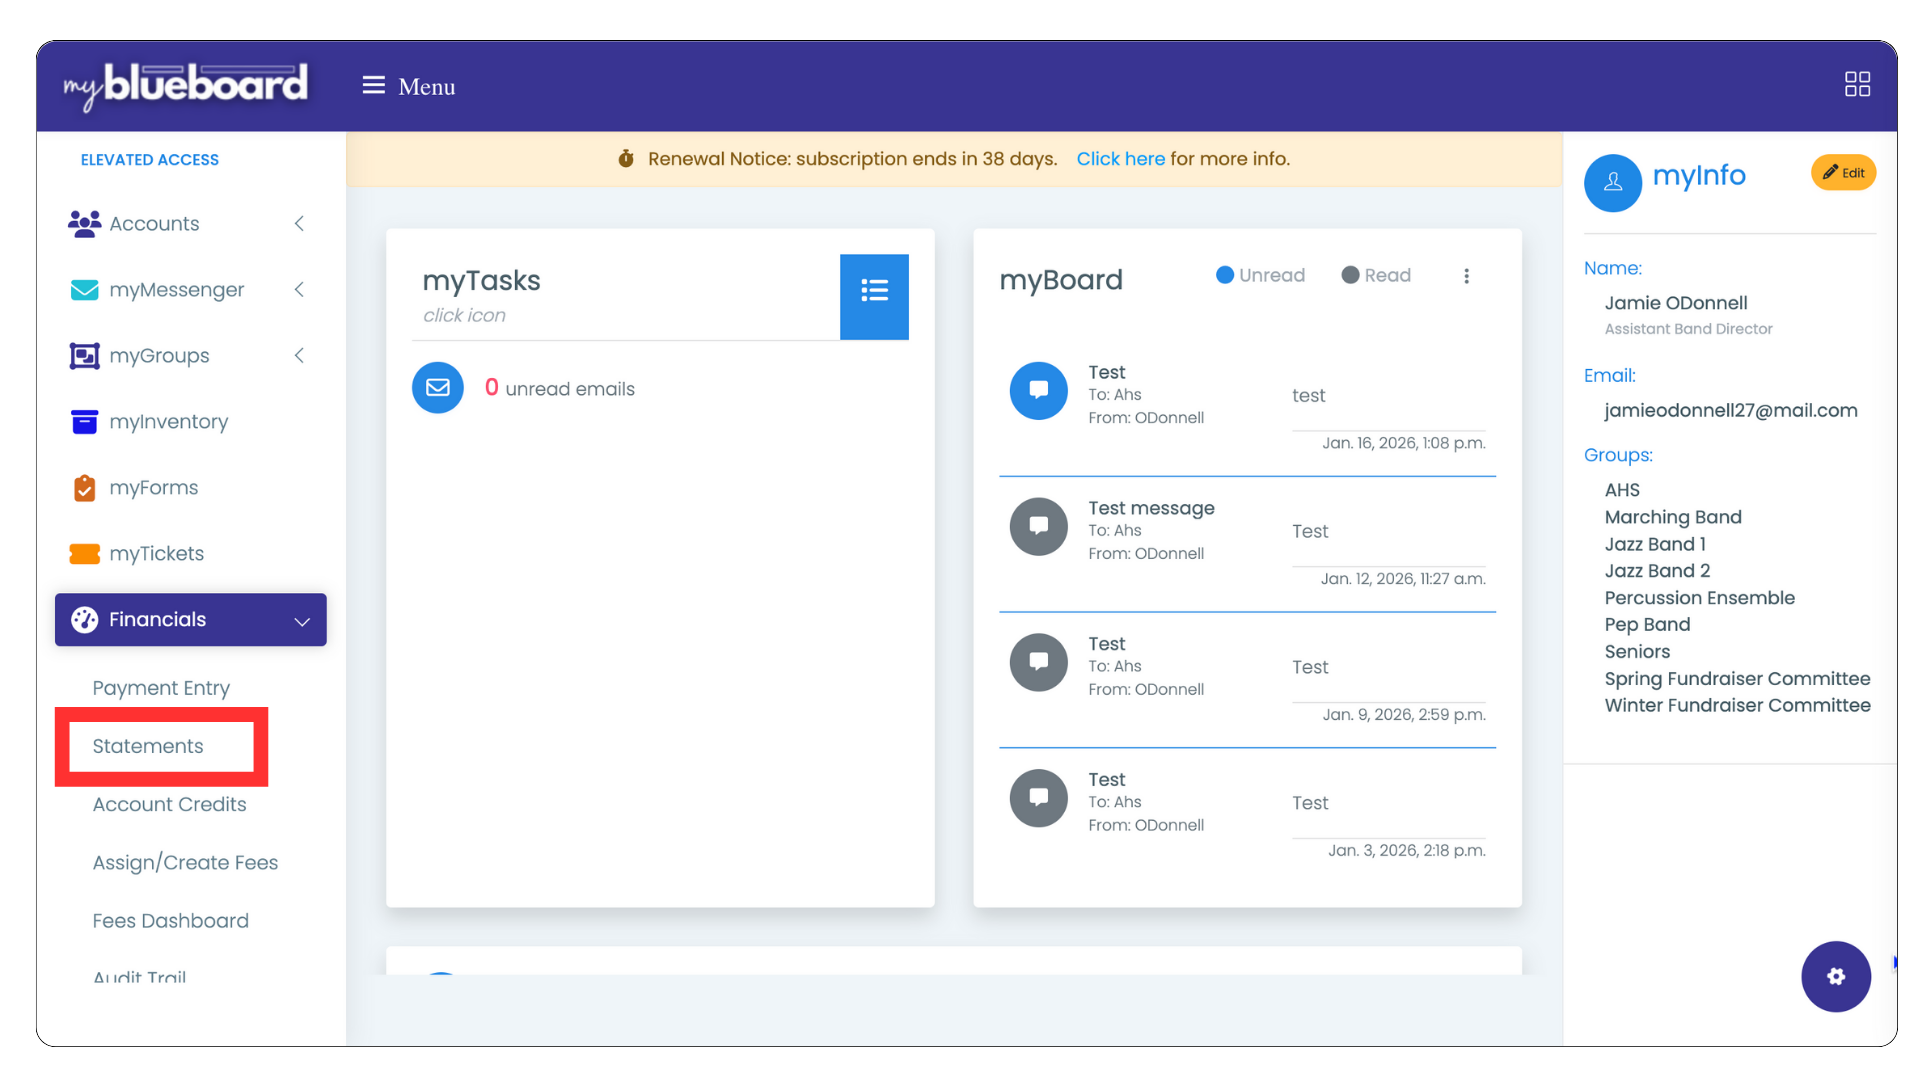This screenshot has width=1920, height=1080.
Task: Toggle the Unread filter in myBoard
Action: (x=1260, y=275)
